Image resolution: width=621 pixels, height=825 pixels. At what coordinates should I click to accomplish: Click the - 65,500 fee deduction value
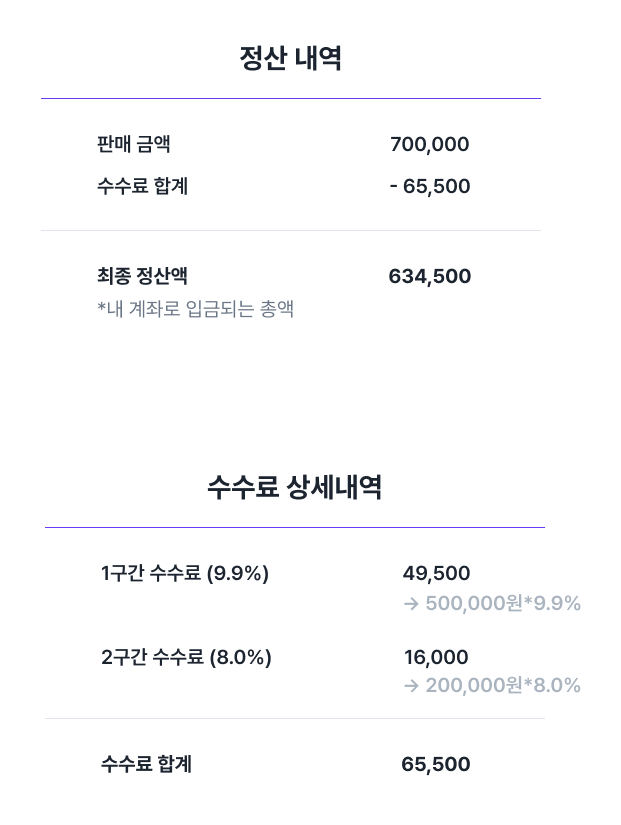point(430,186)
